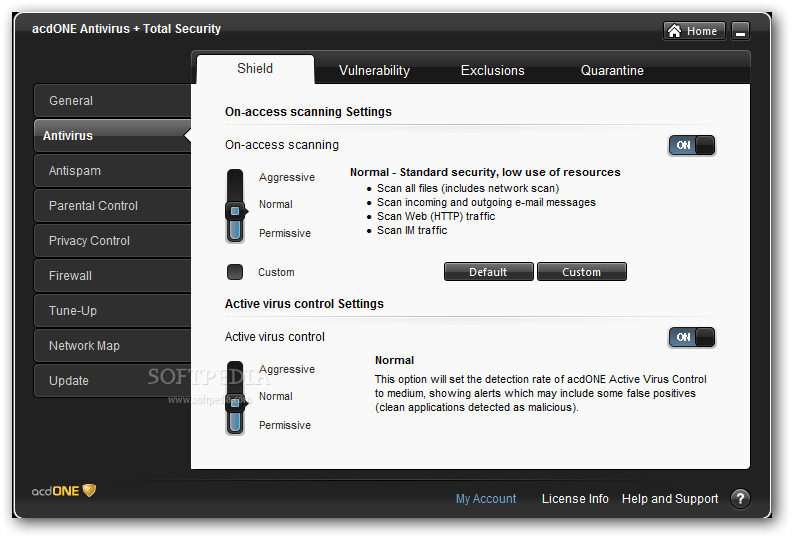This screenshot has width=792, height=538.
Task: Click 'Scan incoming and outgoing e-mail messages'
Action: click(x=486, y=203)
